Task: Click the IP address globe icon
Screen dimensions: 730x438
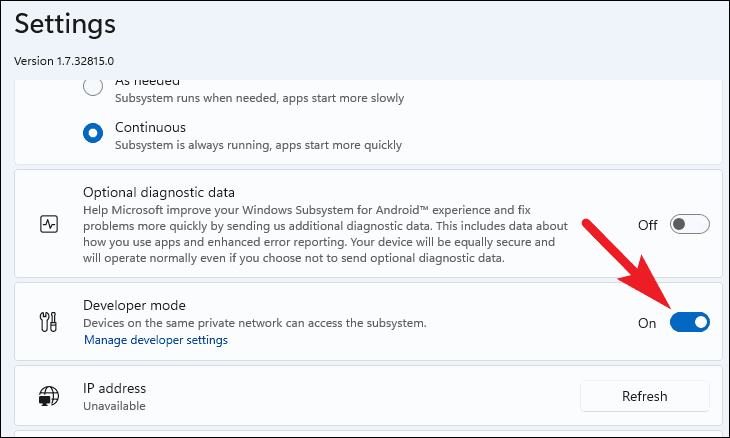Action: click(48, 396)
